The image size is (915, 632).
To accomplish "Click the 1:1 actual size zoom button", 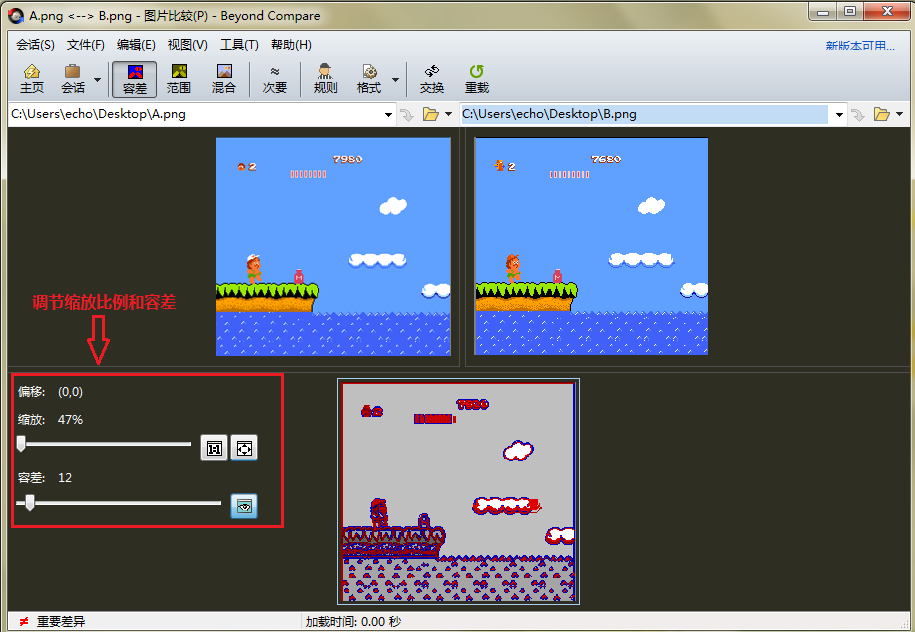I will coord(214,448).
